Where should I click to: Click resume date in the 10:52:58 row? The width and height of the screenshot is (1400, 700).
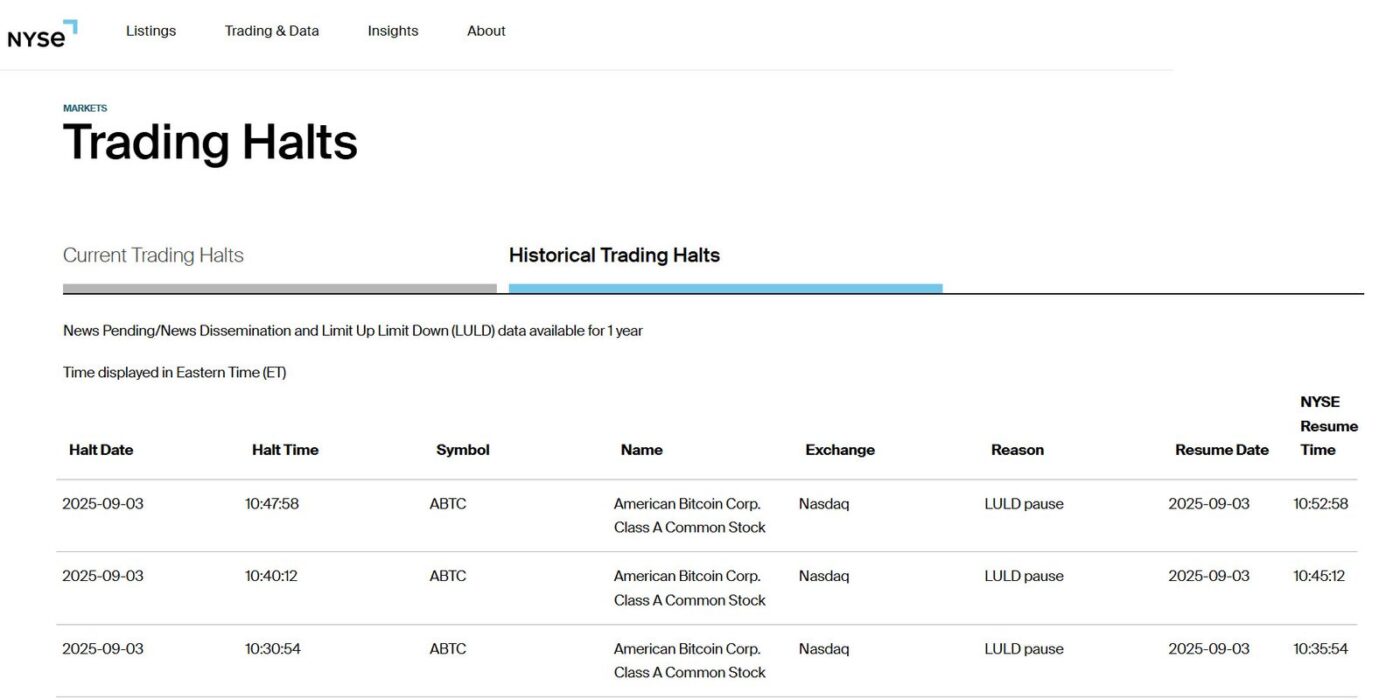coord(1209,504)
